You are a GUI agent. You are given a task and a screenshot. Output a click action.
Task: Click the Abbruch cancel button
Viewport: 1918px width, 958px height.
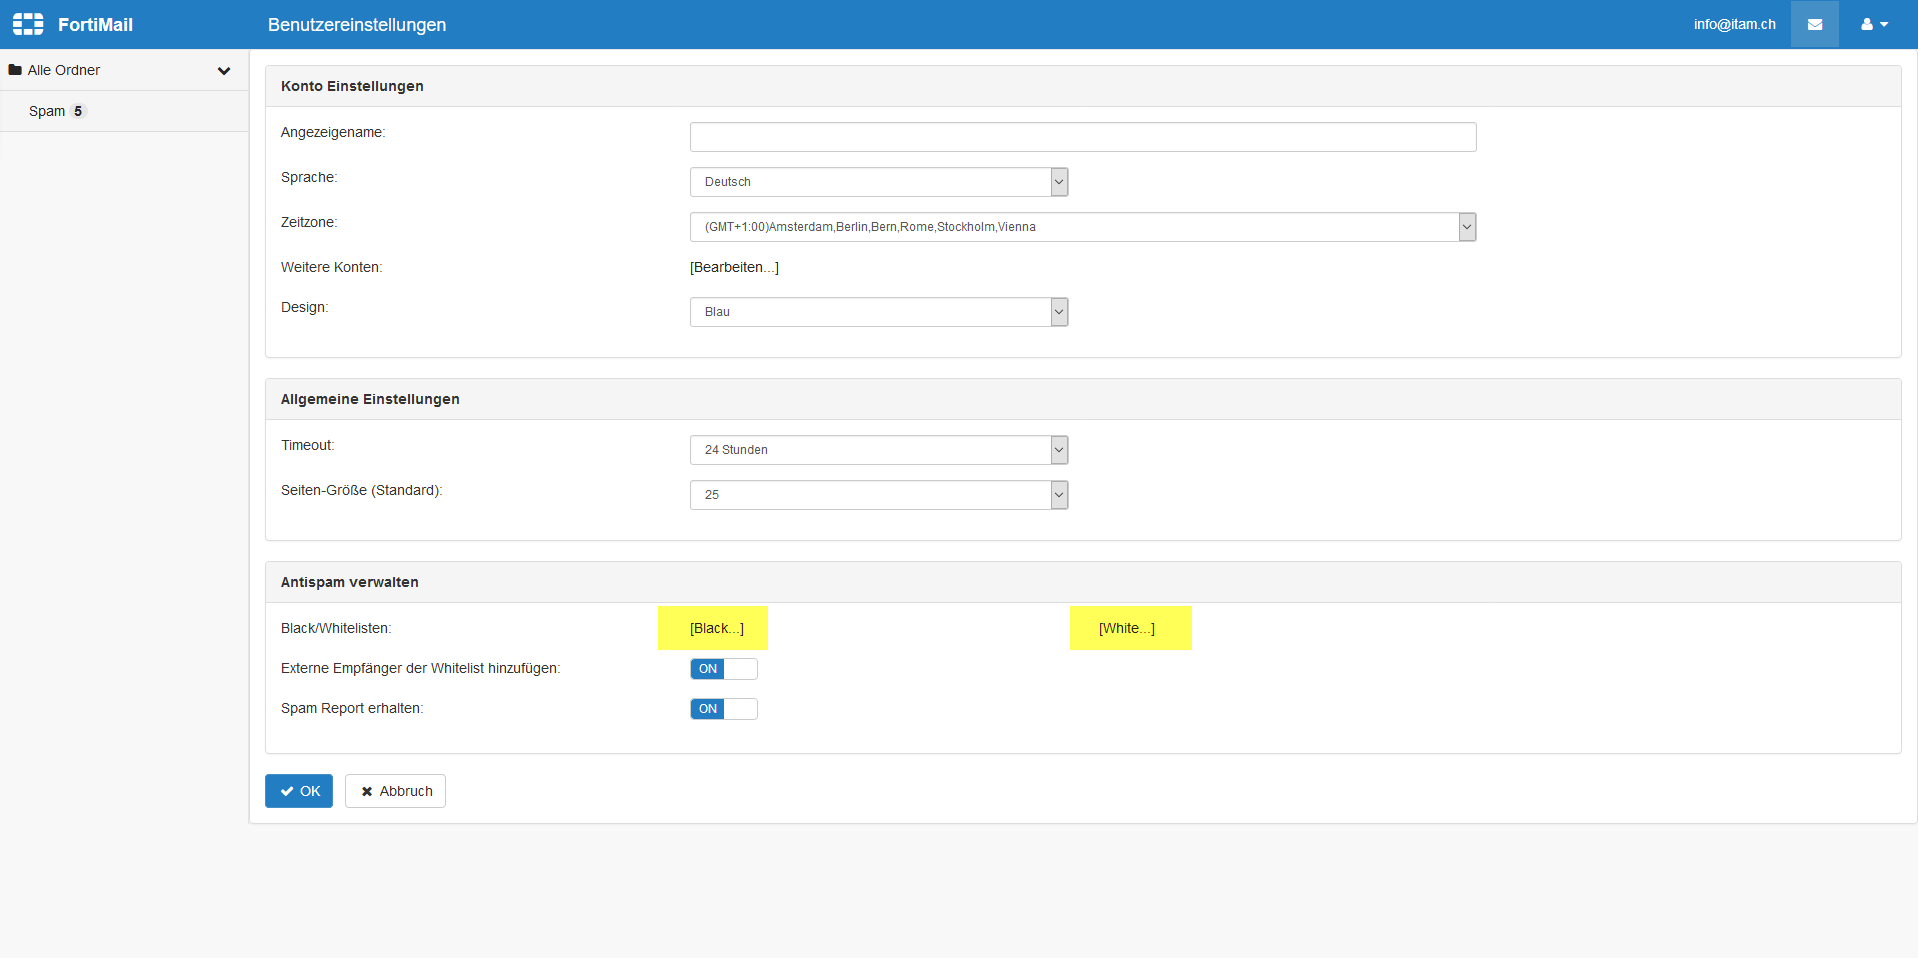pyautogui.click(x=395, y=791)
